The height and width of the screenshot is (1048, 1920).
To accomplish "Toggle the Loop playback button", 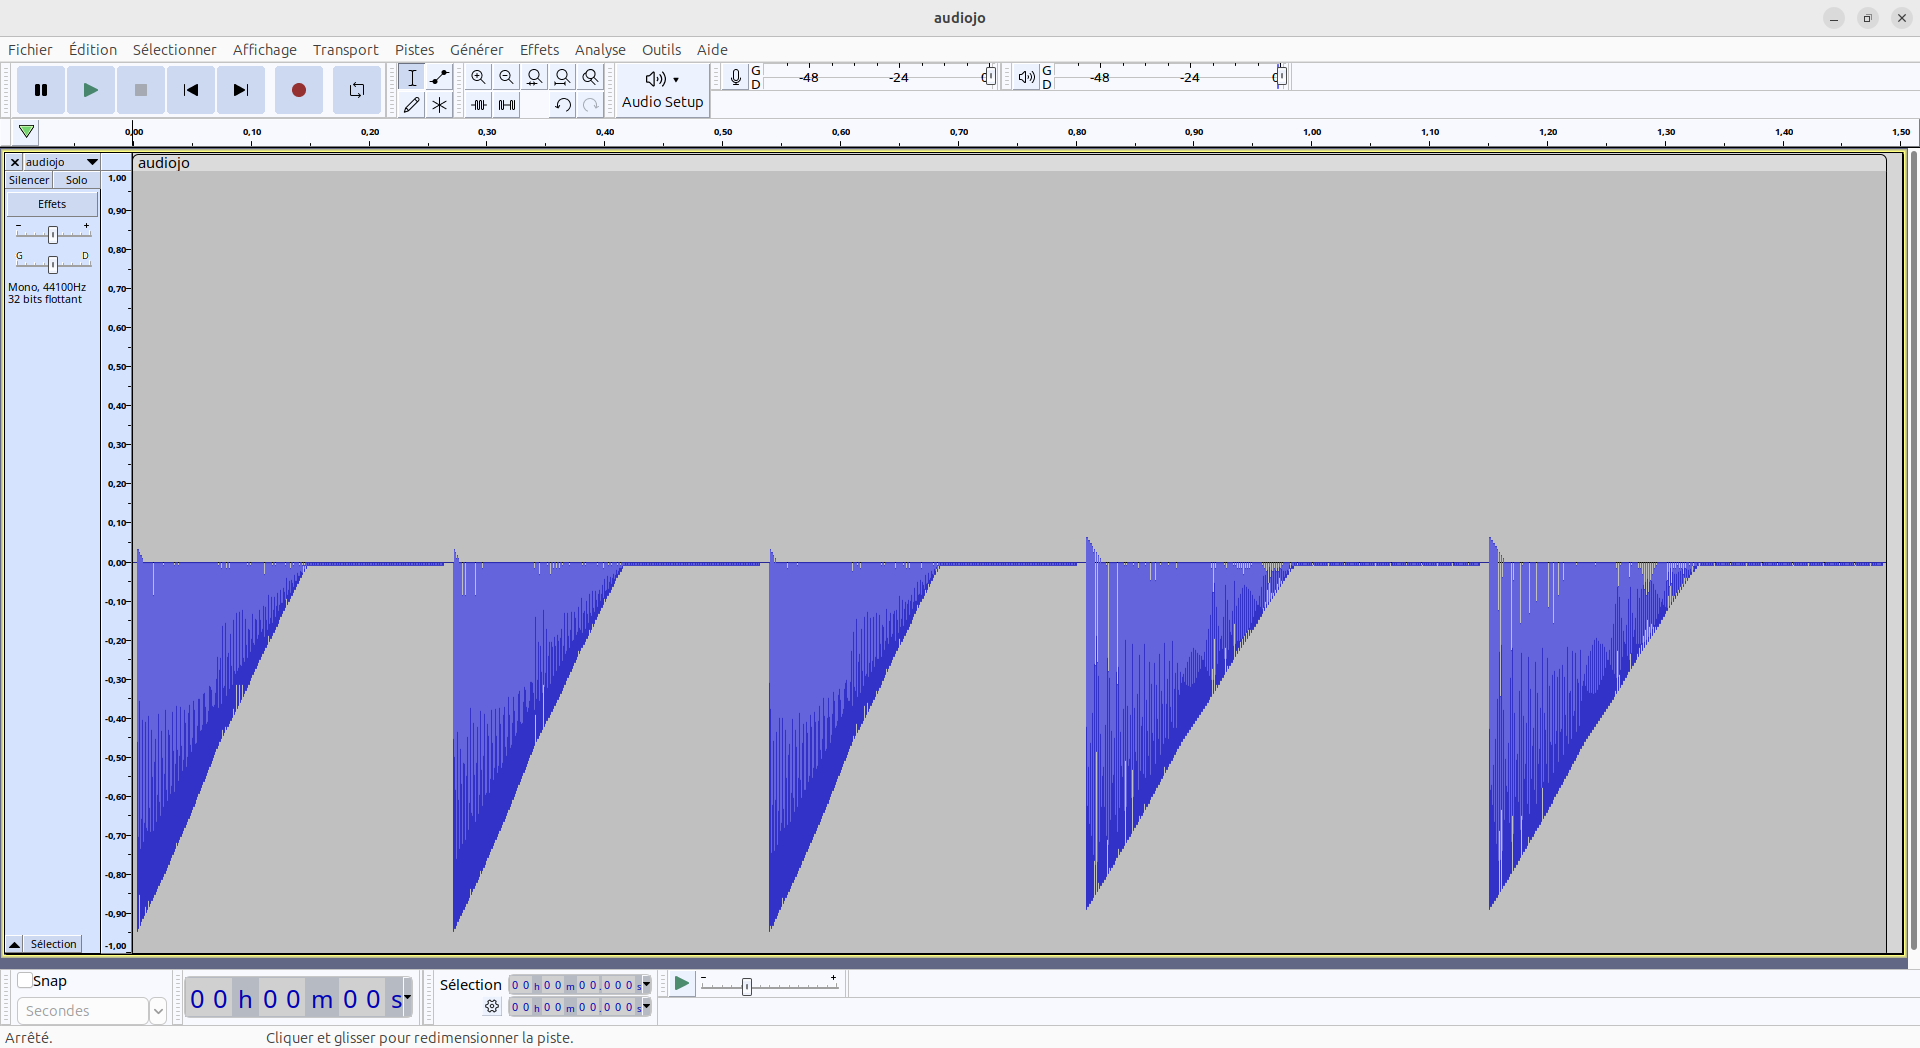I will point(356,90).
